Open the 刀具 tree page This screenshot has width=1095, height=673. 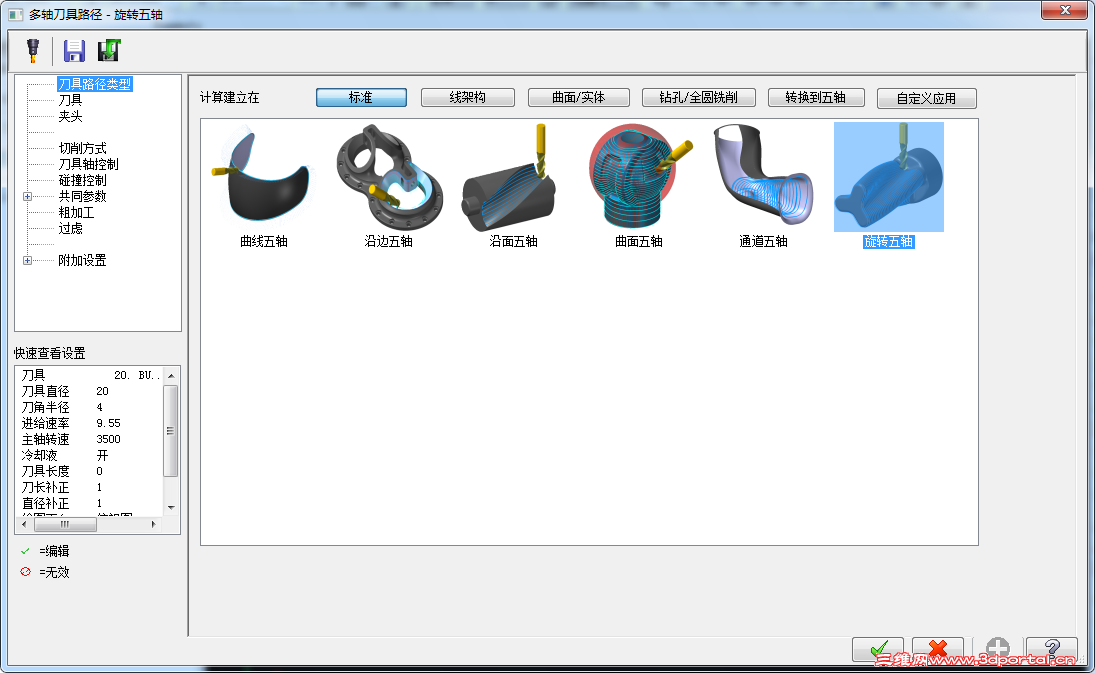70,101
